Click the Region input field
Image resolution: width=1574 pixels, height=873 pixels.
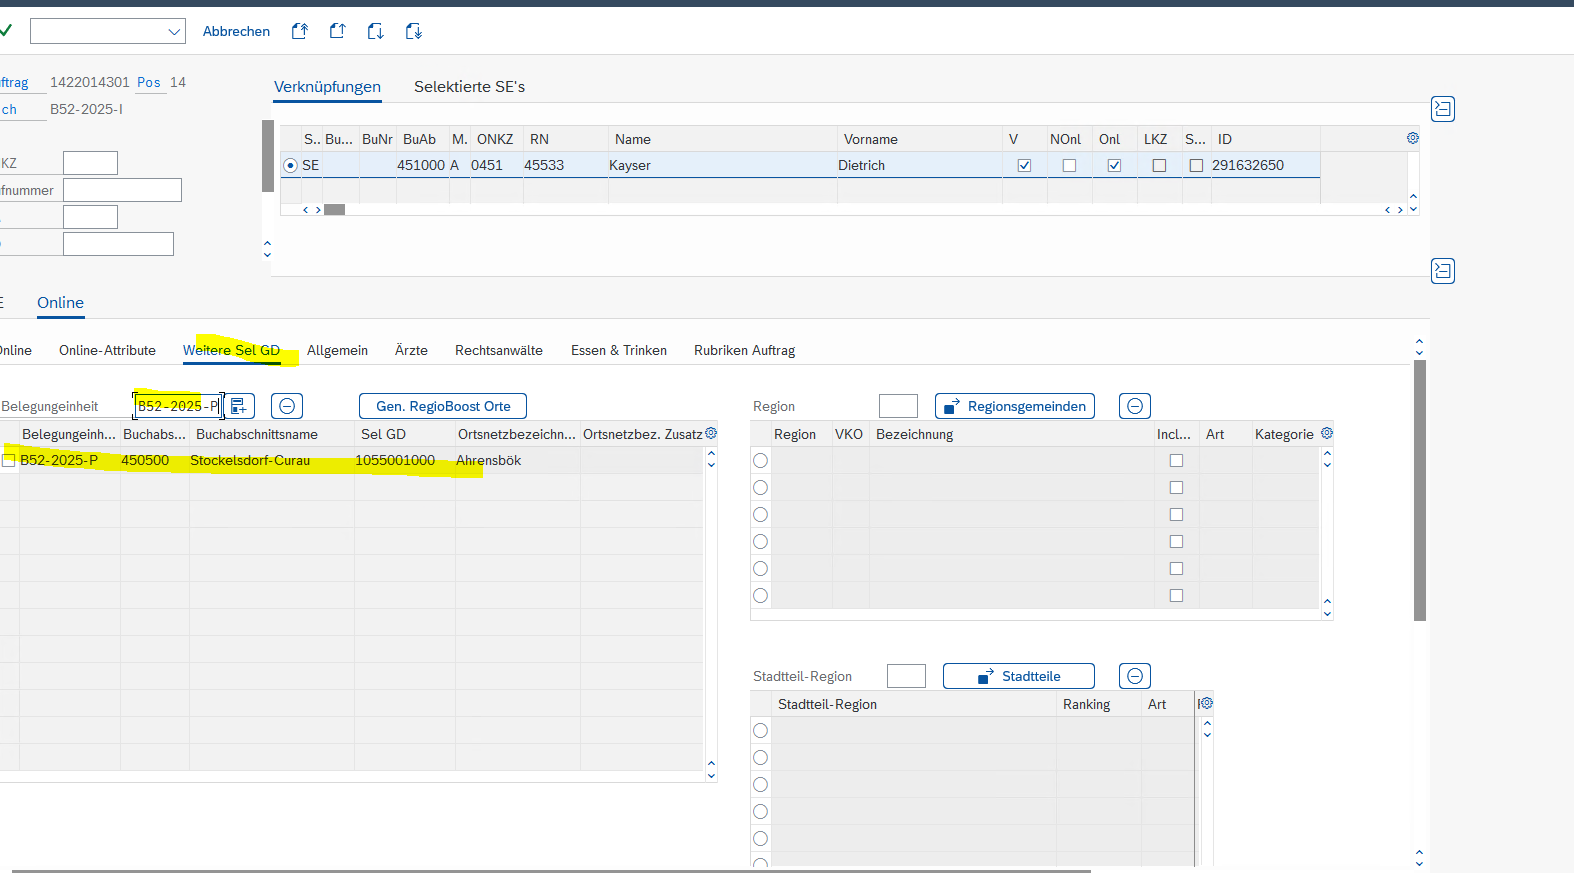[898, 406]
